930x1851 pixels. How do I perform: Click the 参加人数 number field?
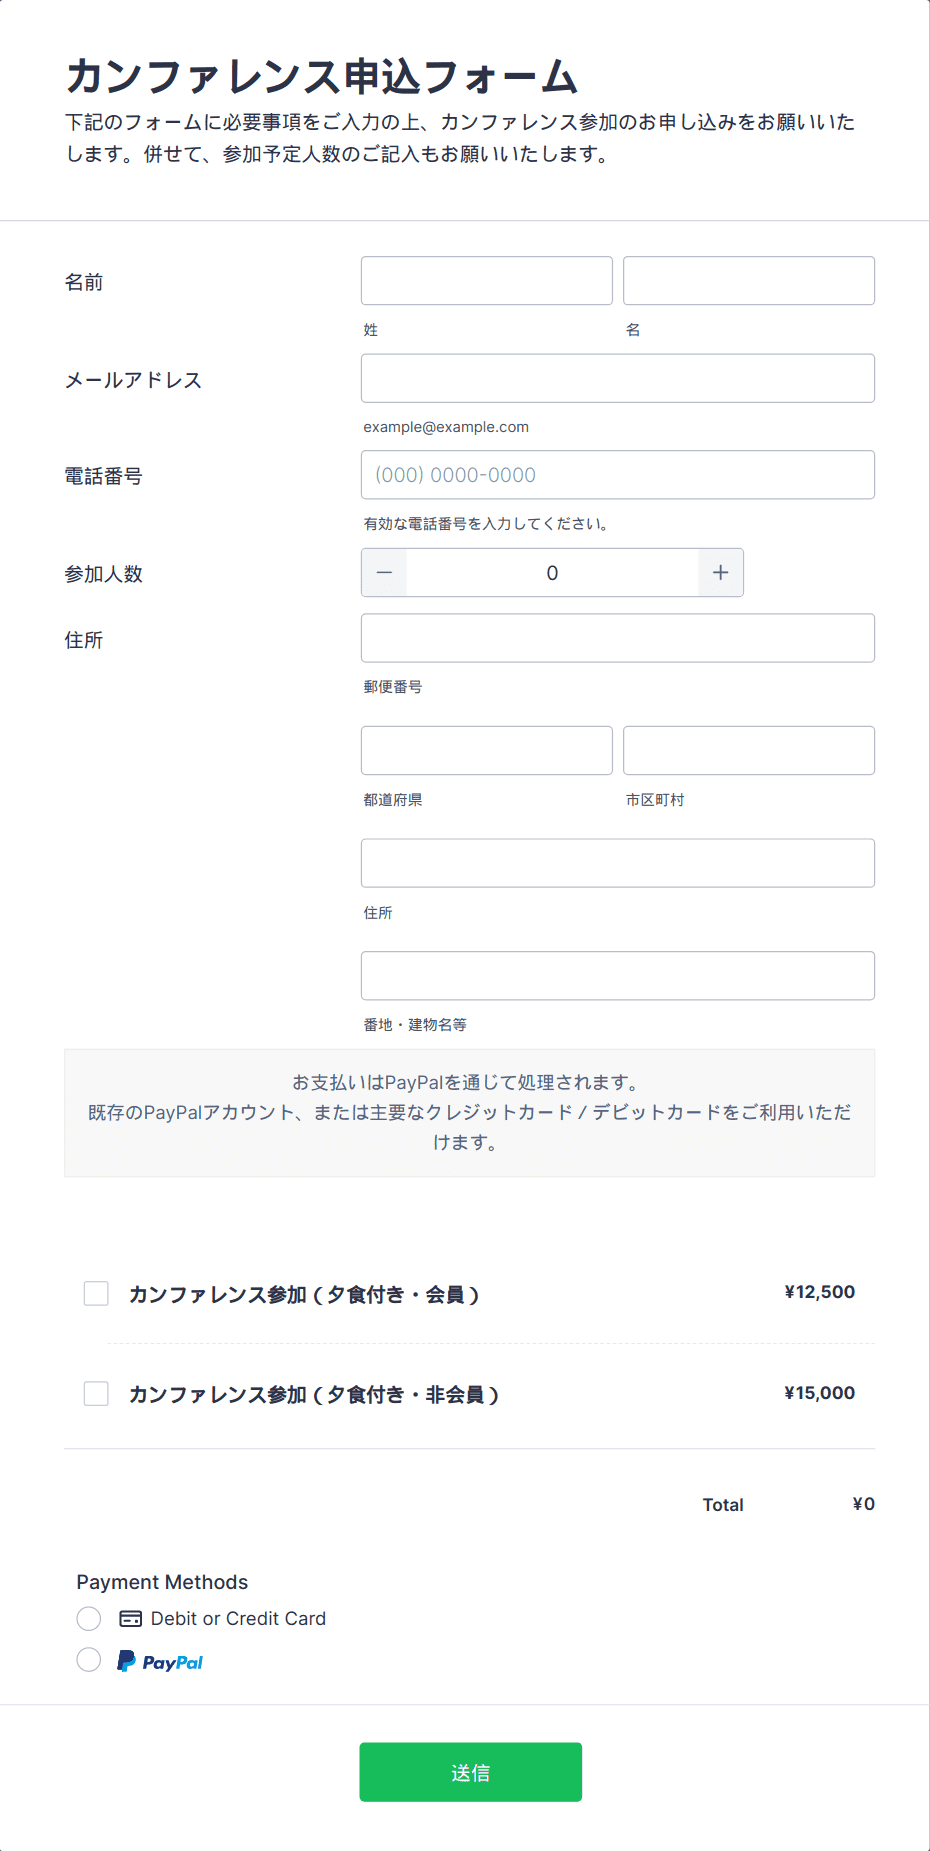click(552, 573)
